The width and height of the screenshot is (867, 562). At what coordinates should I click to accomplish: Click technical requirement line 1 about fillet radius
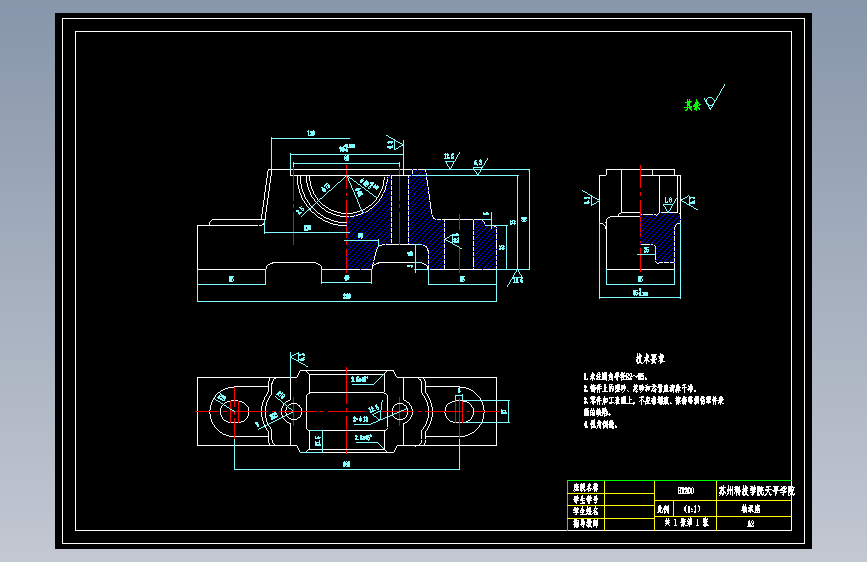pos(615,377)
